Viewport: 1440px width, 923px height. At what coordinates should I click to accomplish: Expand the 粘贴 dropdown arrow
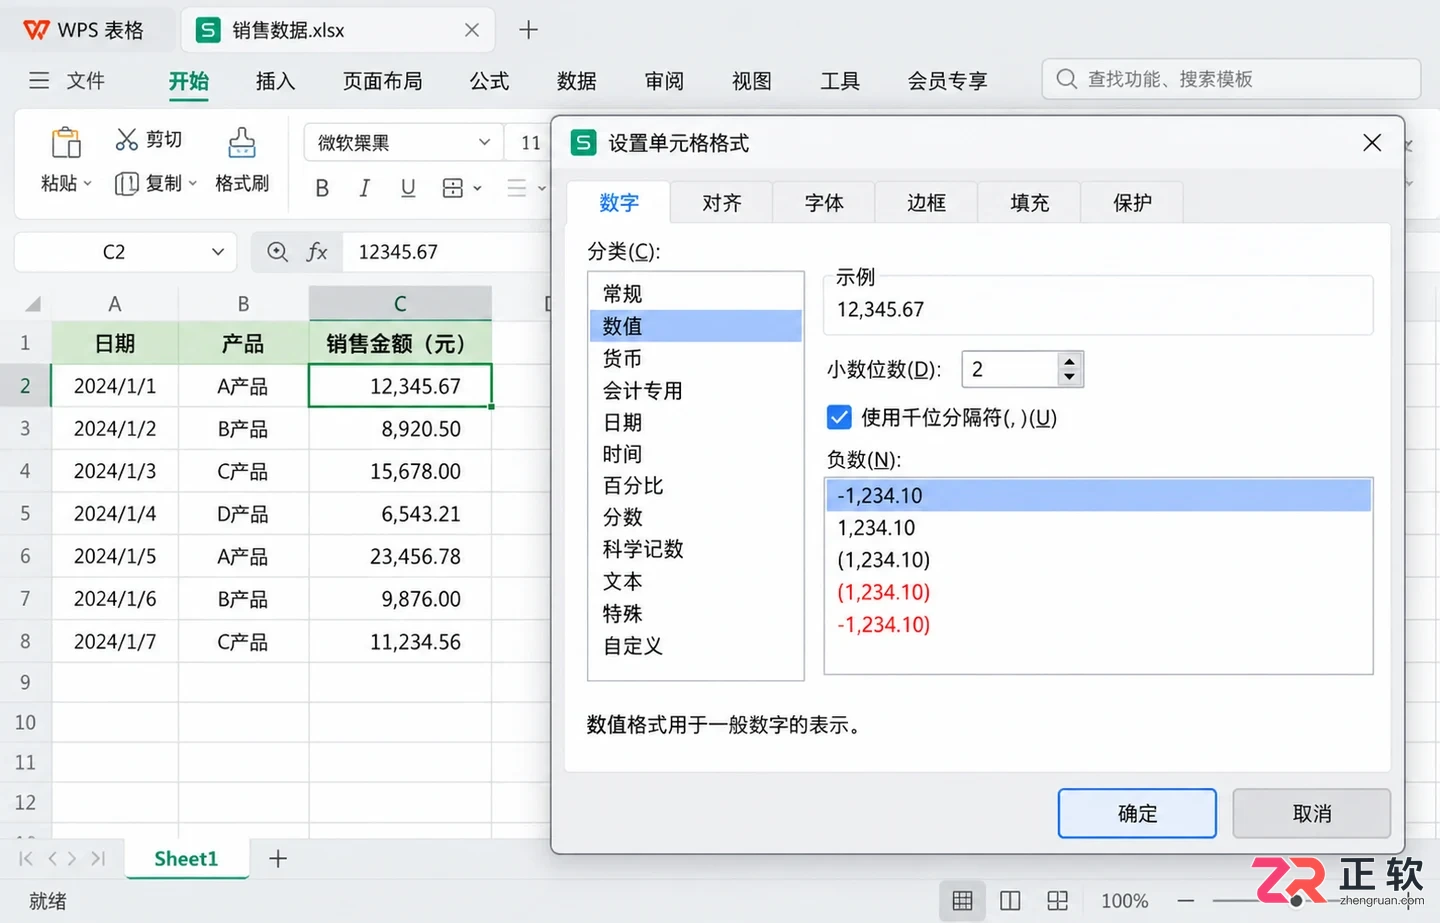(88, 184)
